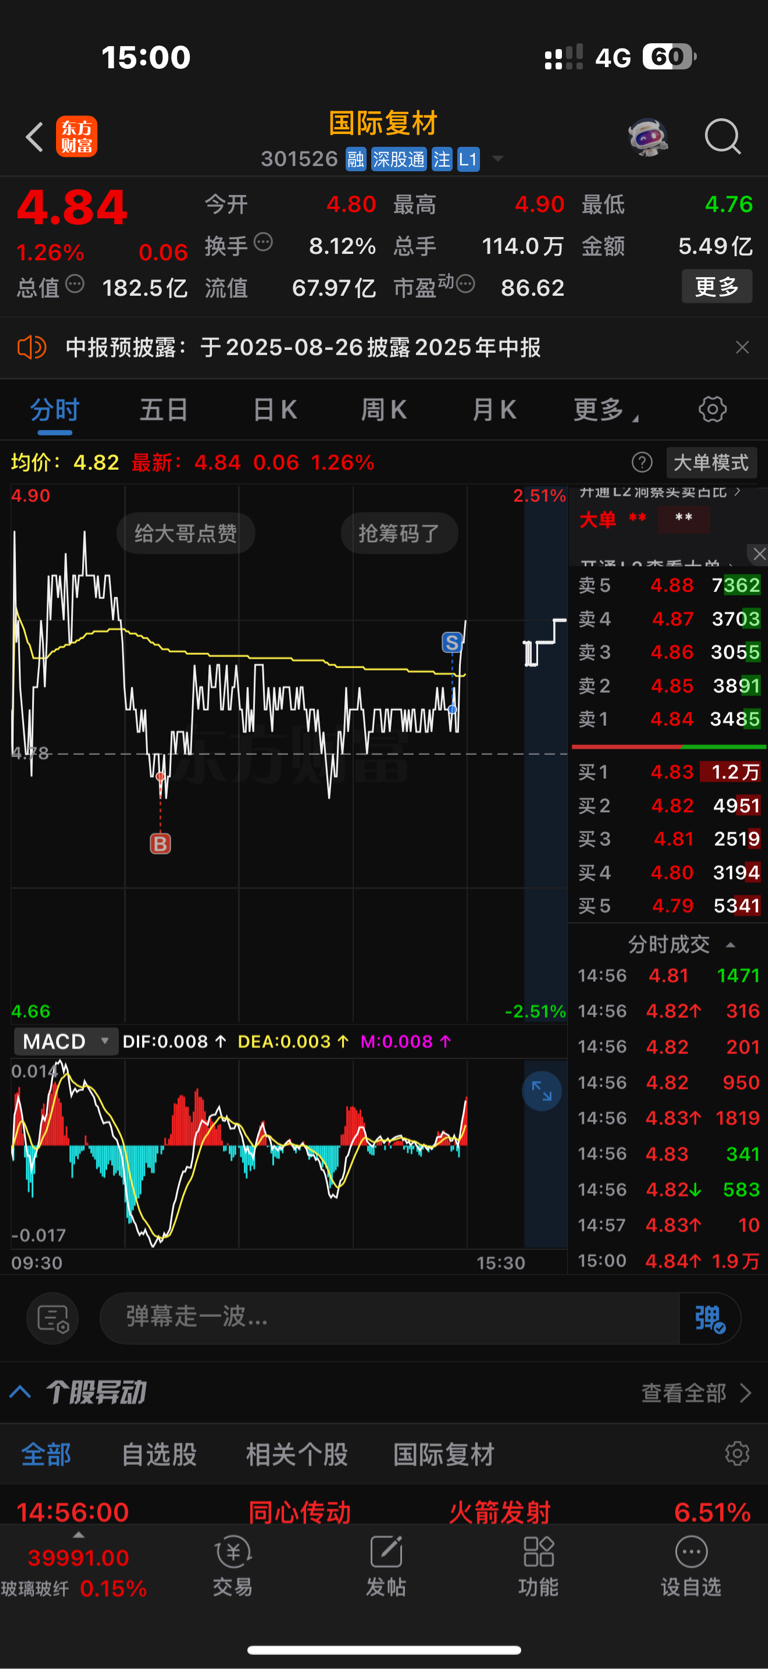Tap the 设自选 watchlist icon
Screen dimensions: 768x1669
click(x=691, y=1566)
